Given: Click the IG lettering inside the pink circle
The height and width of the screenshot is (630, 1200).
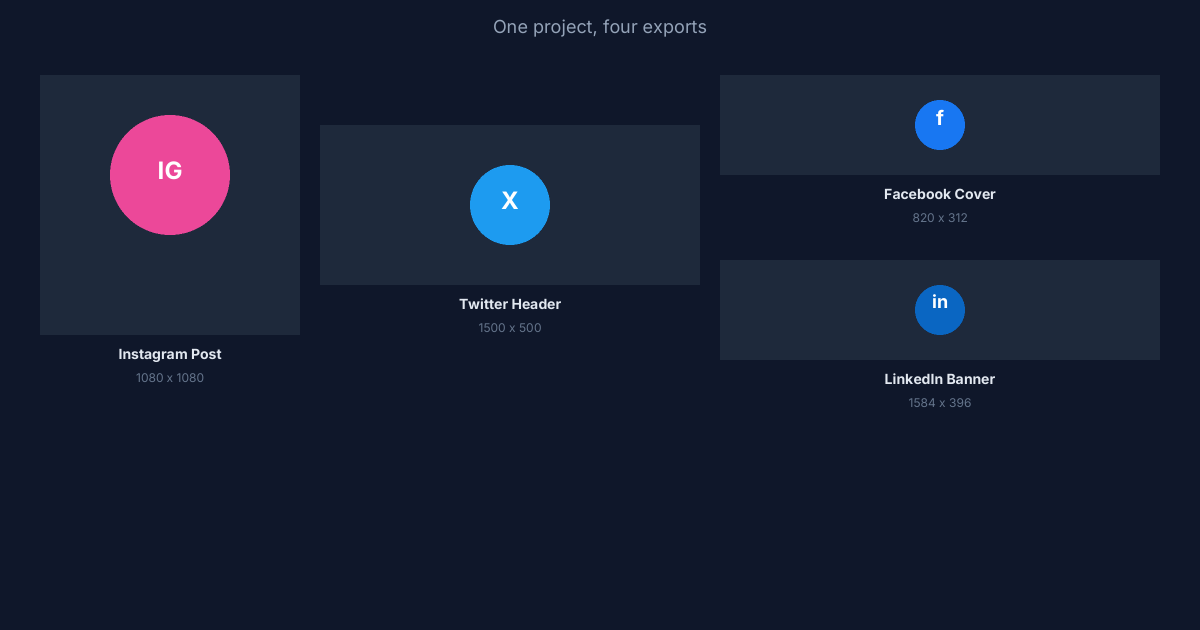Looking at the screenshot, I should (170, 173).
